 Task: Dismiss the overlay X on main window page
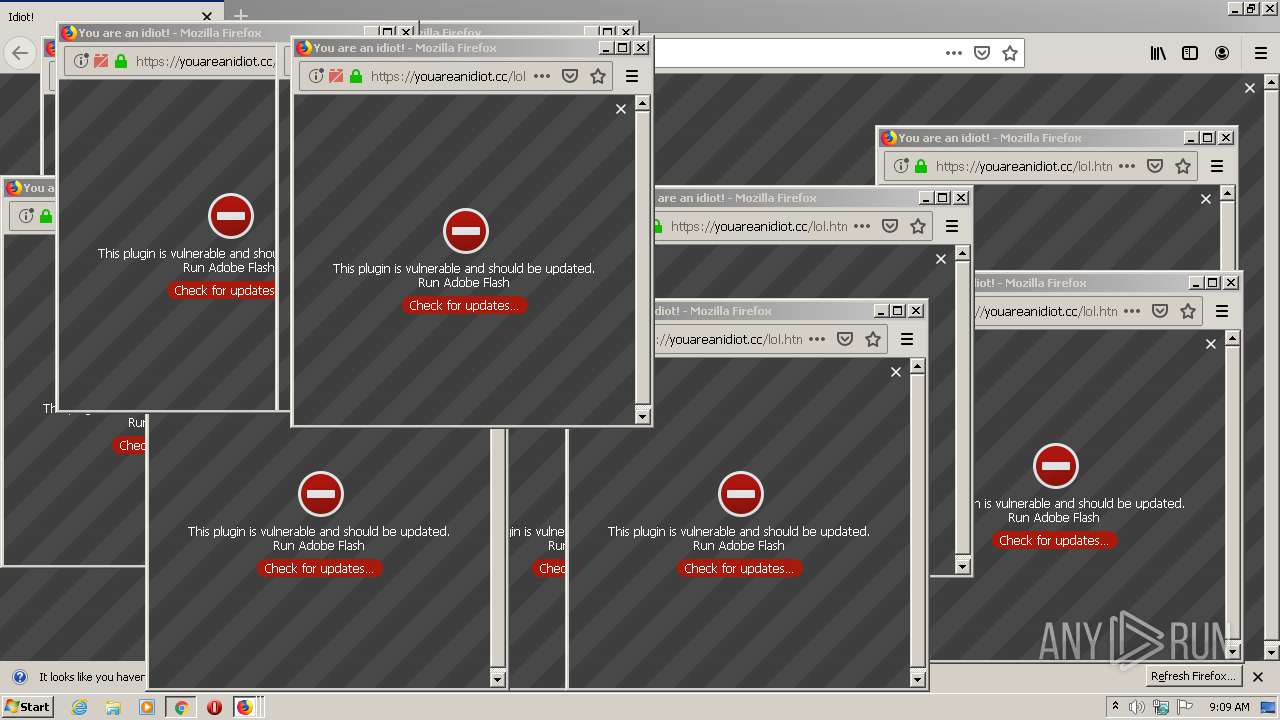1249,88
